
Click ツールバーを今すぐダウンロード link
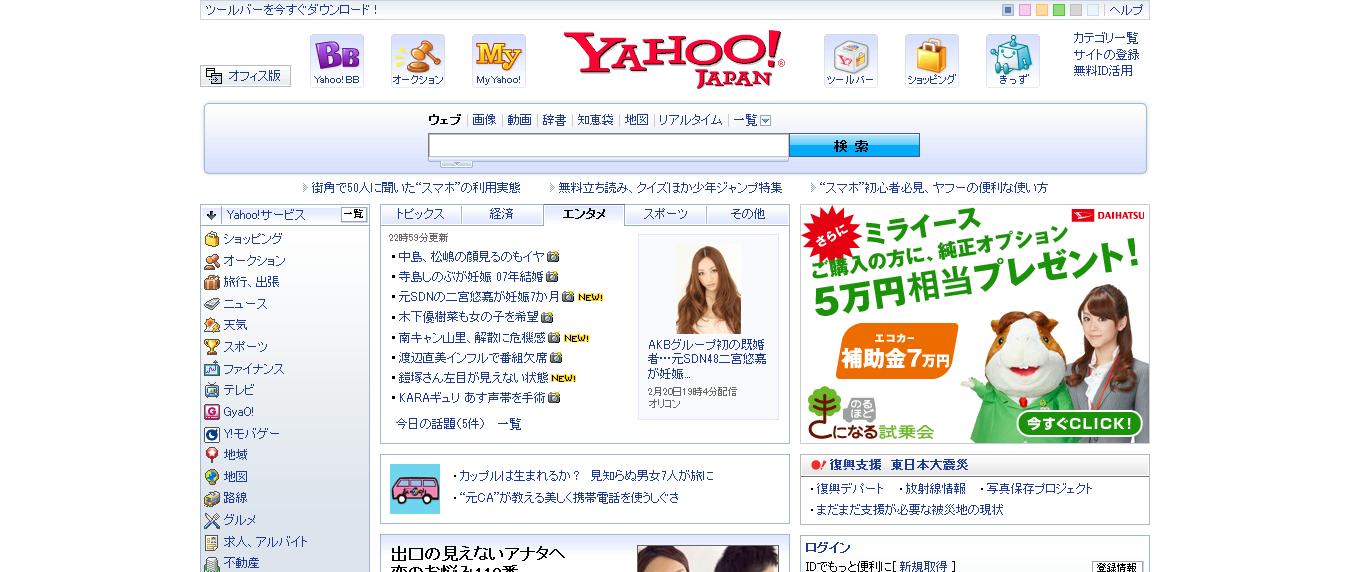(x=292, y=10)
